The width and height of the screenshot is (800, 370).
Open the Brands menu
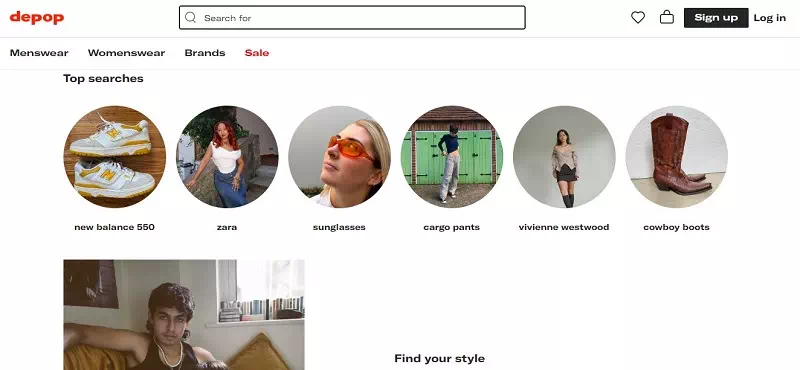205,53
